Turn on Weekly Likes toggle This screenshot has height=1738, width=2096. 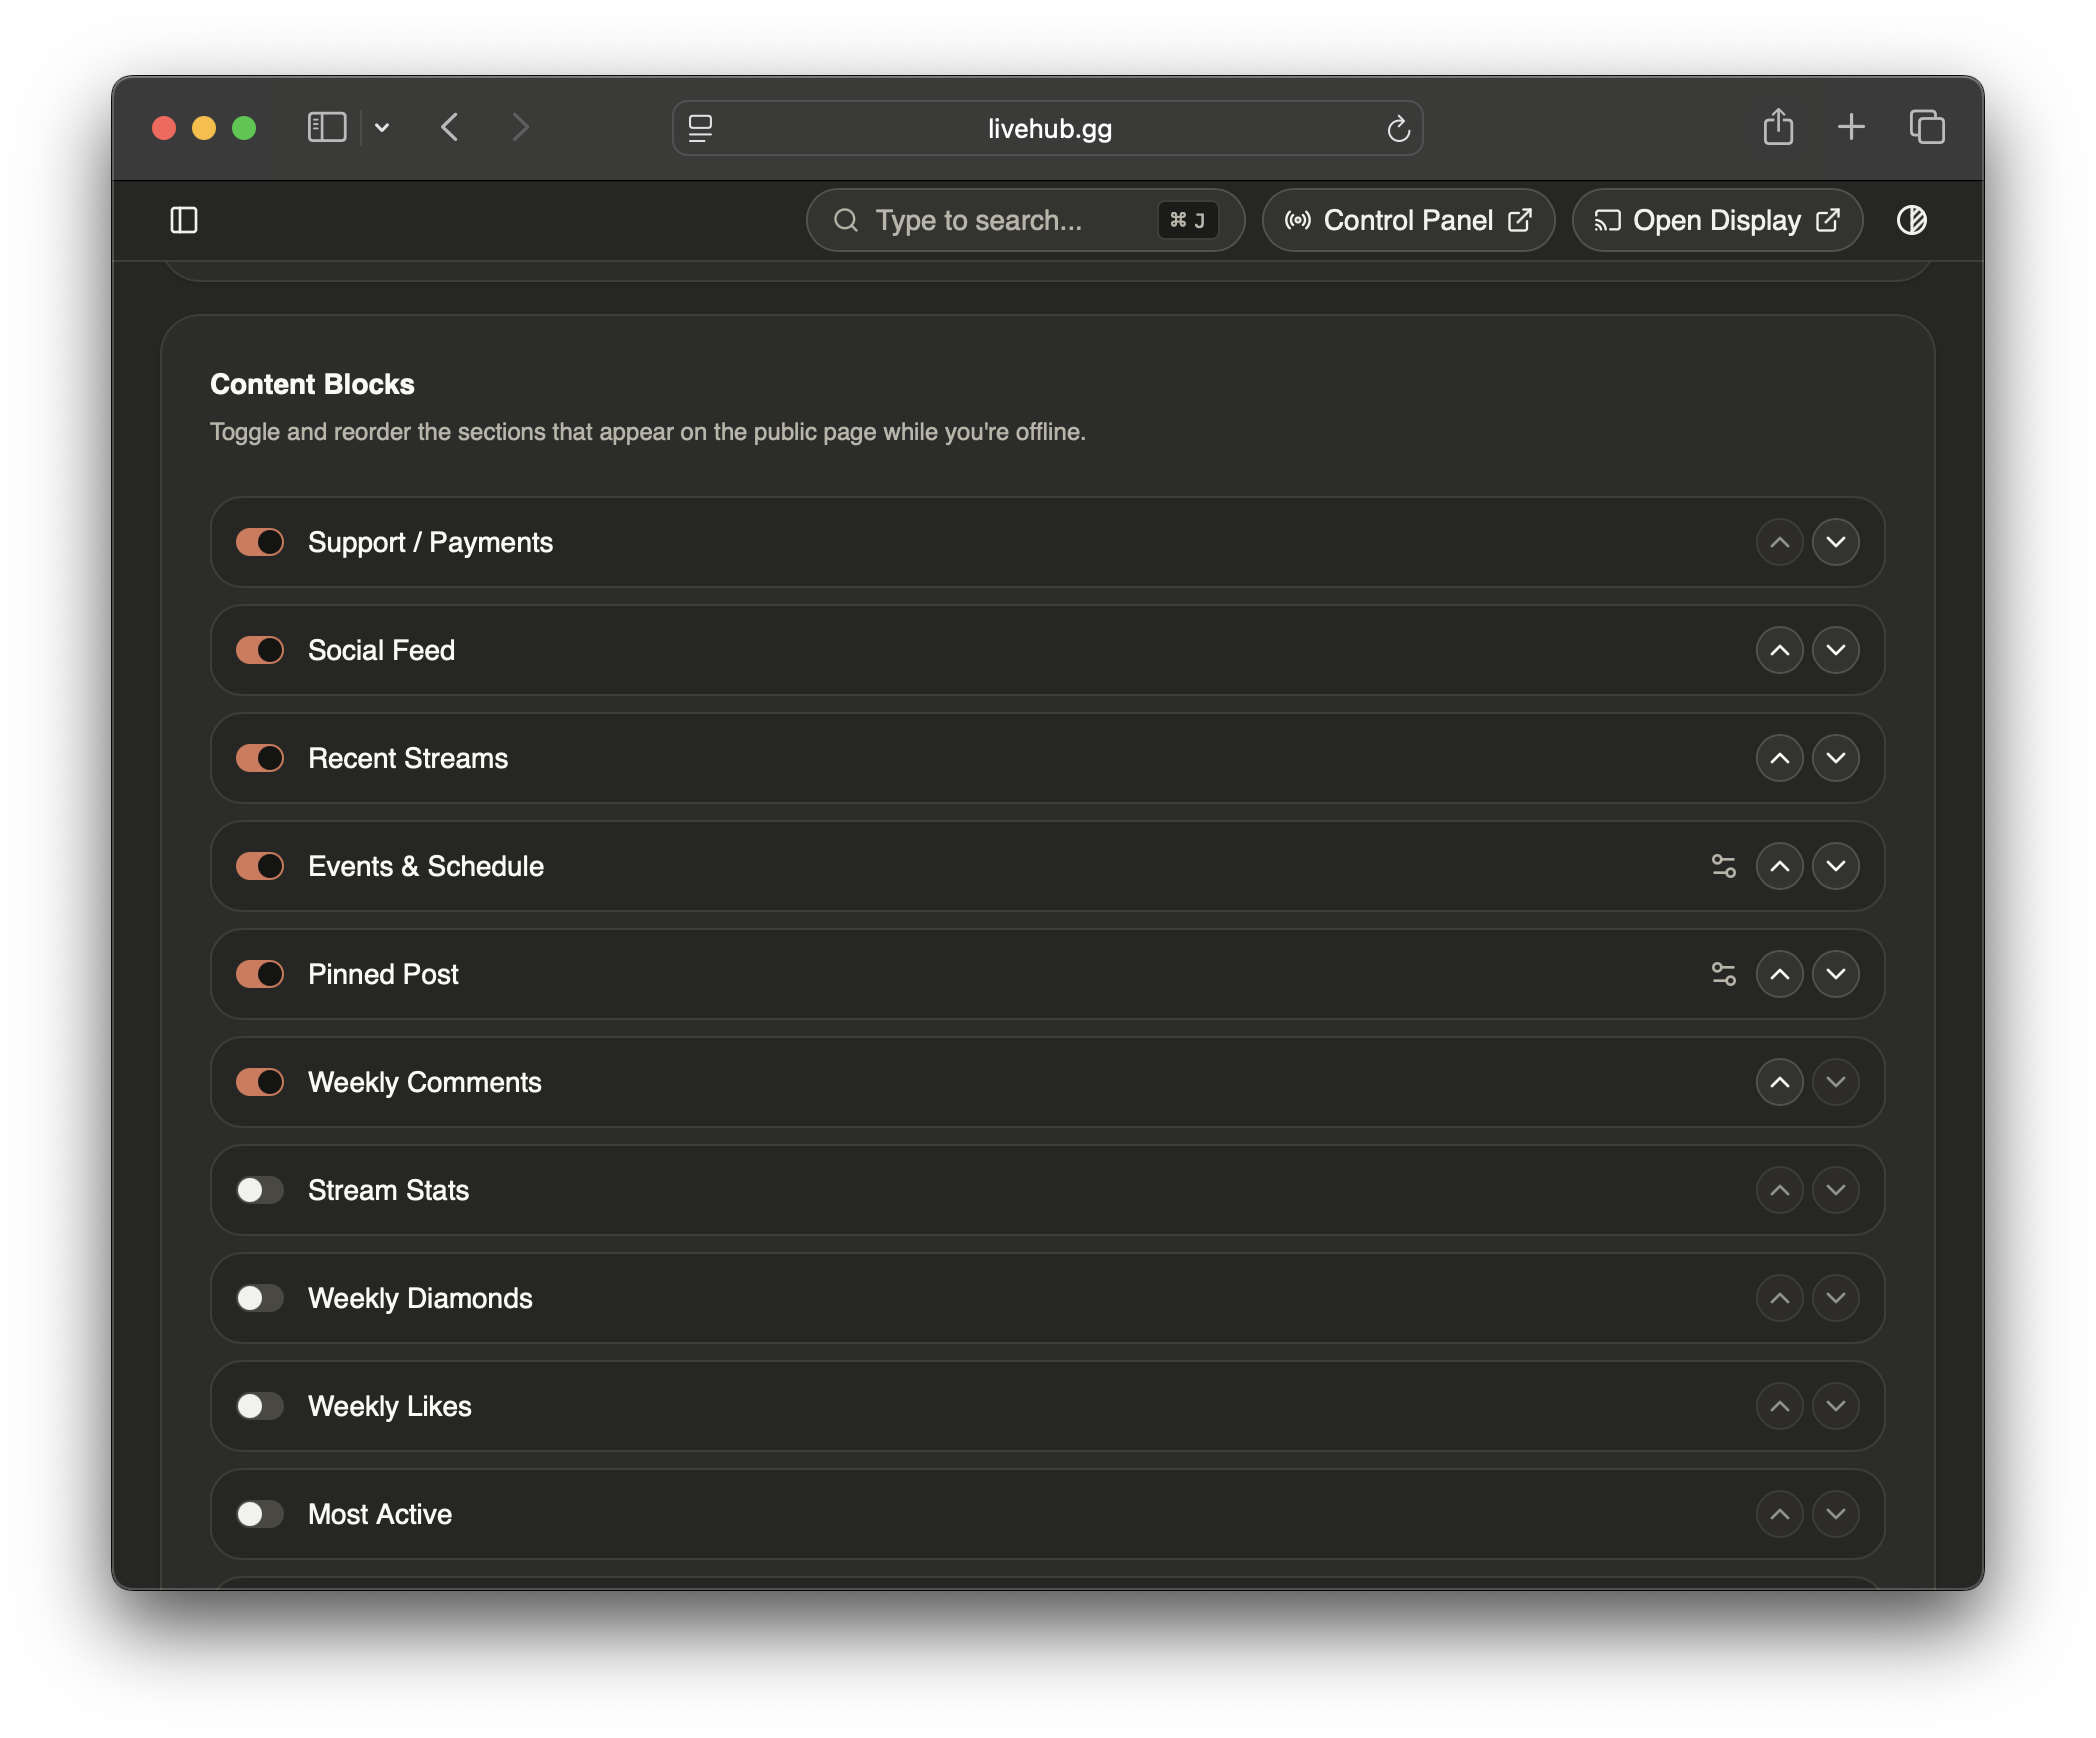tap(260, 1406)
